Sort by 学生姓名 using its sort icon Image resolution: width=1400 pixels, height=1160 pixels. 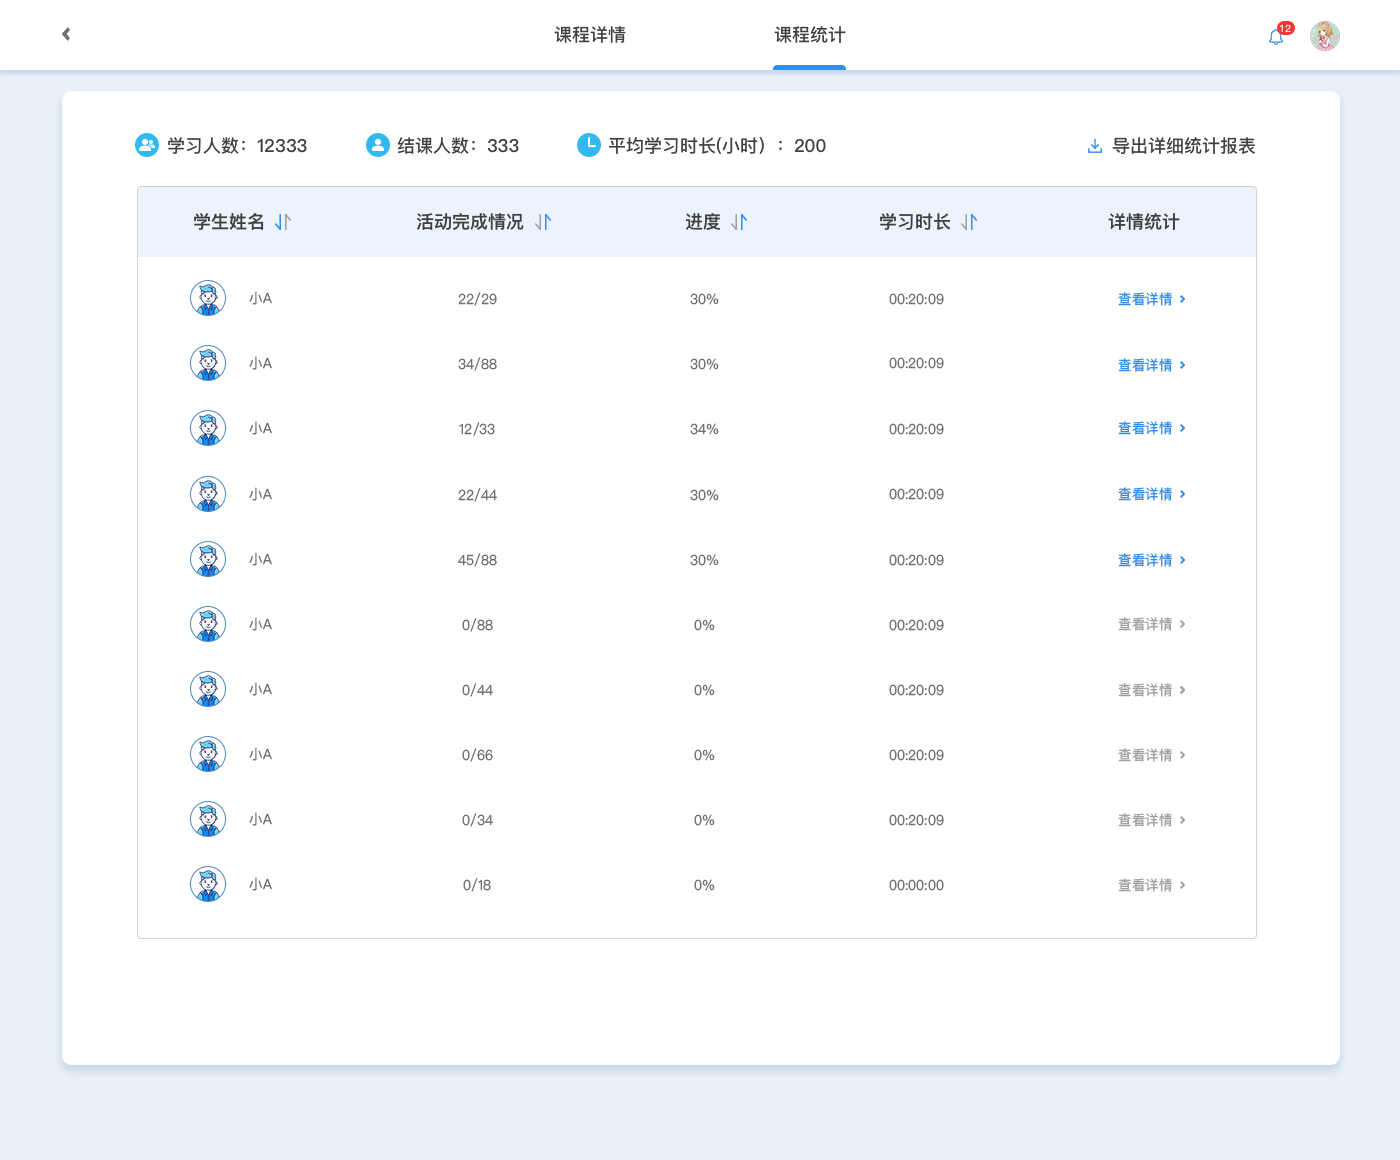[x=283, y=222]
